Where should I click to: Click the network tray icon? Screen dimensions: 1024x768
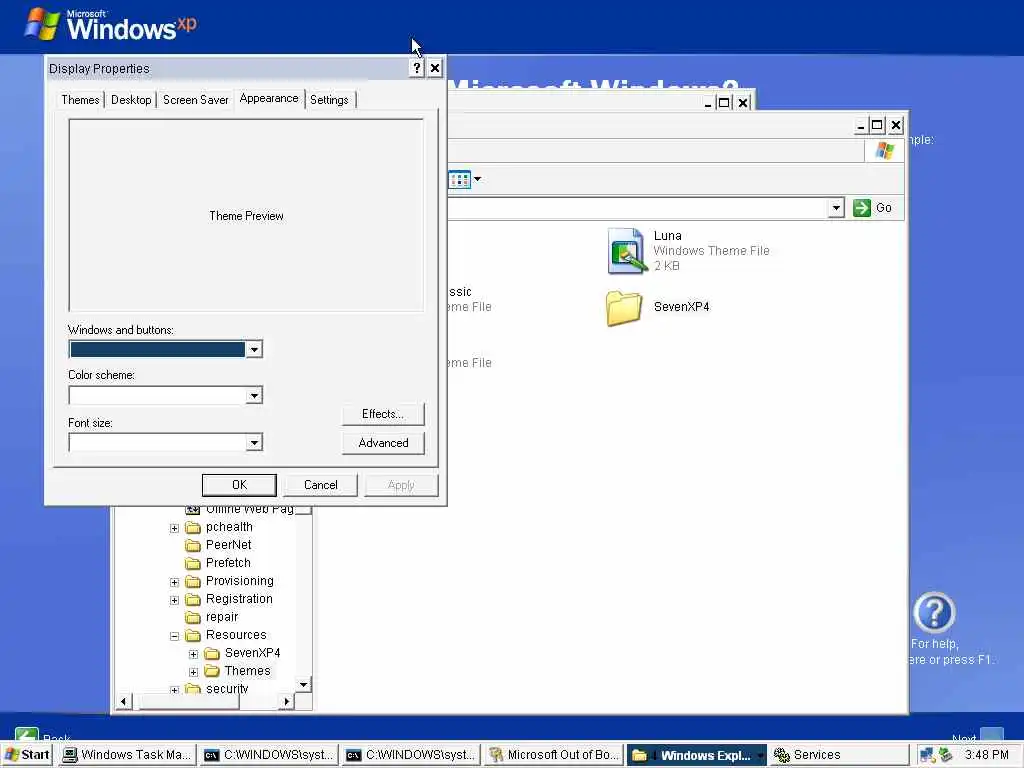(x=927, y=755)
